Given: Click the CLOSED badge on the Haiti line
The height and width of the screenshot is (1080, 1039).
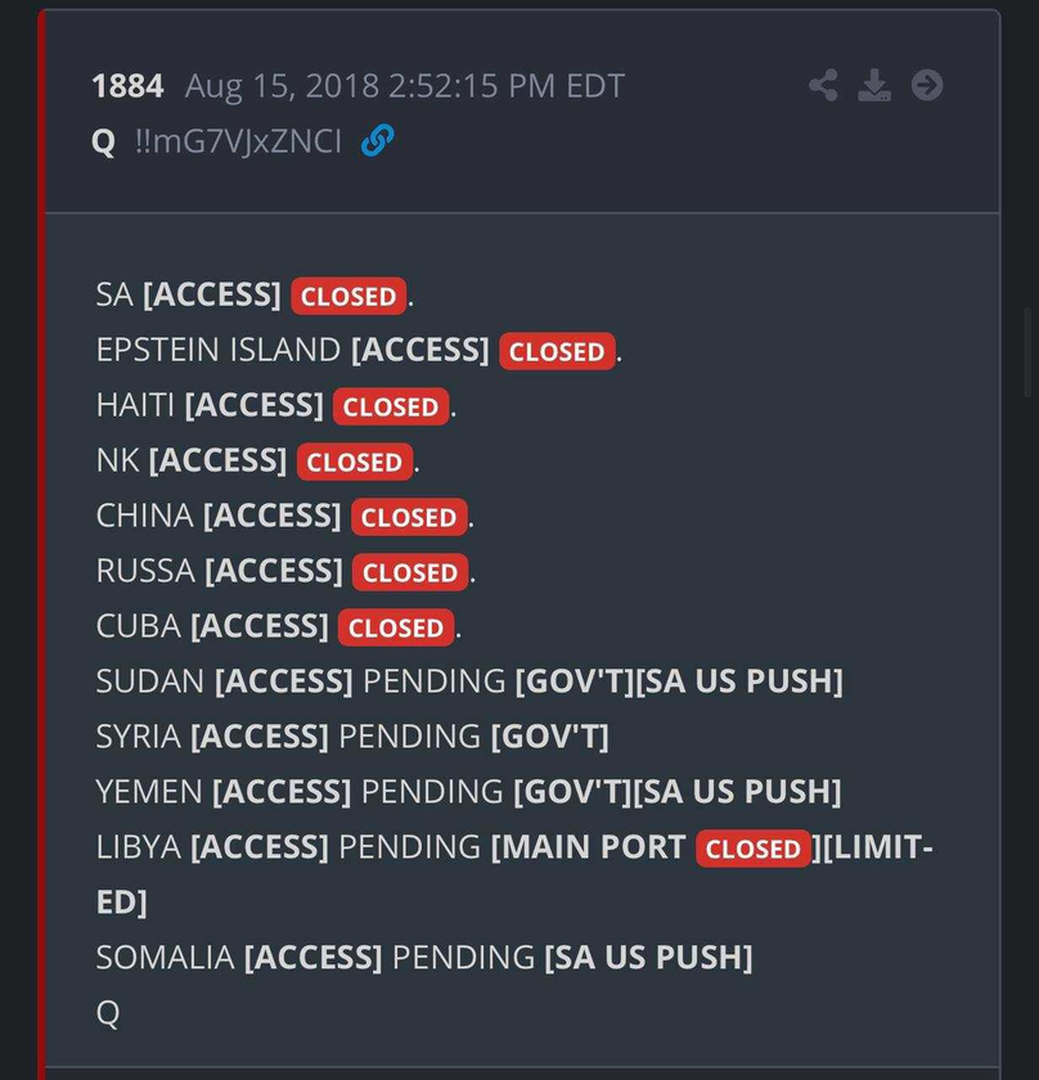Looking at the screenshot, I should [x=390, y=407].
